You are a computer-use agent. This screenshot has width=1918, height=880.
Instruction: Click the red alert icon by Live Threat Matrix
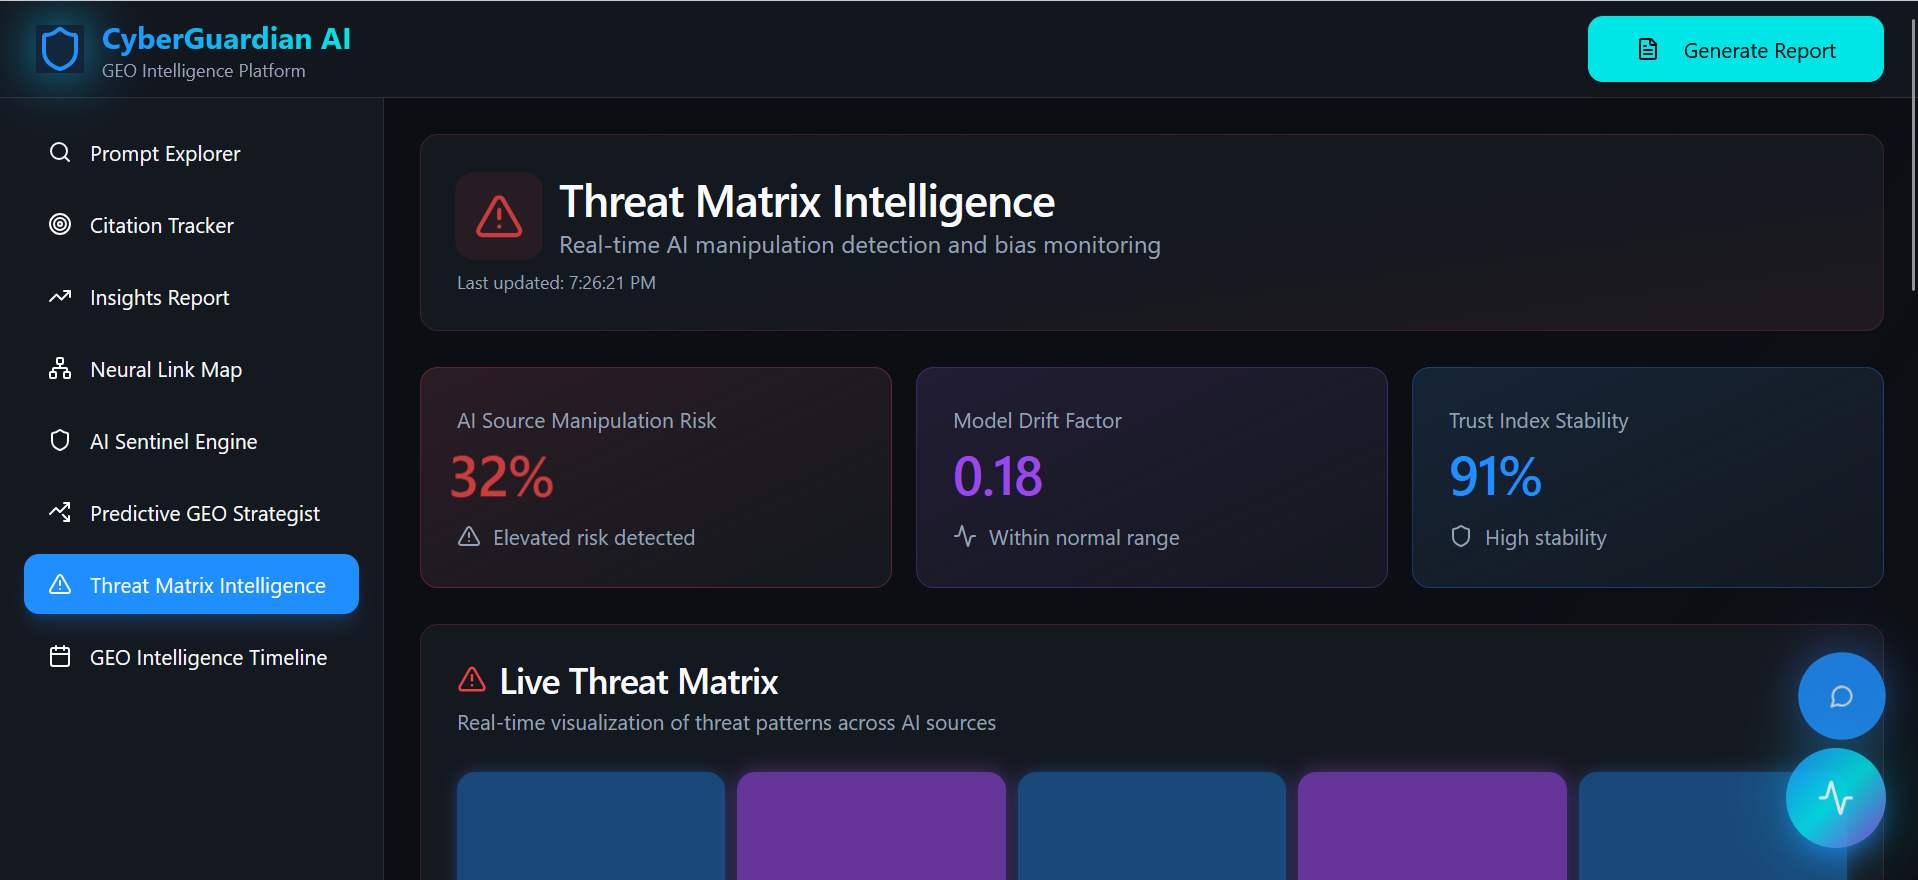click(x=472, y=680)
